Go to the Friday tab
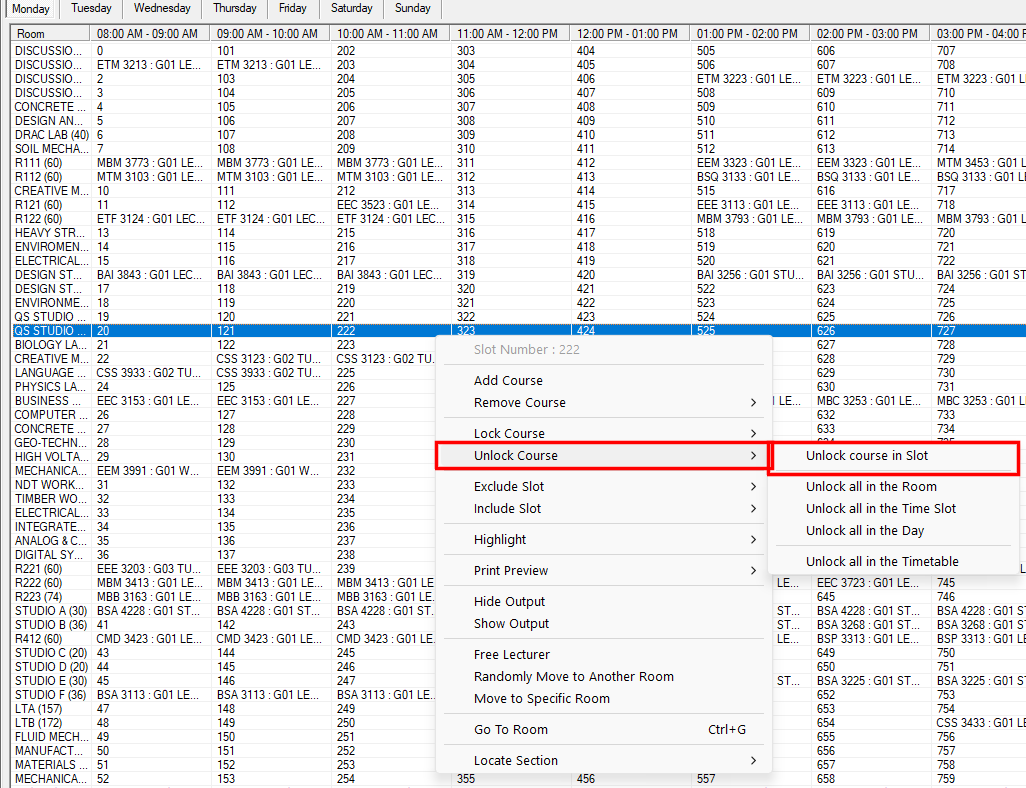The image size is (1026, 788). (x=292, y=9)
